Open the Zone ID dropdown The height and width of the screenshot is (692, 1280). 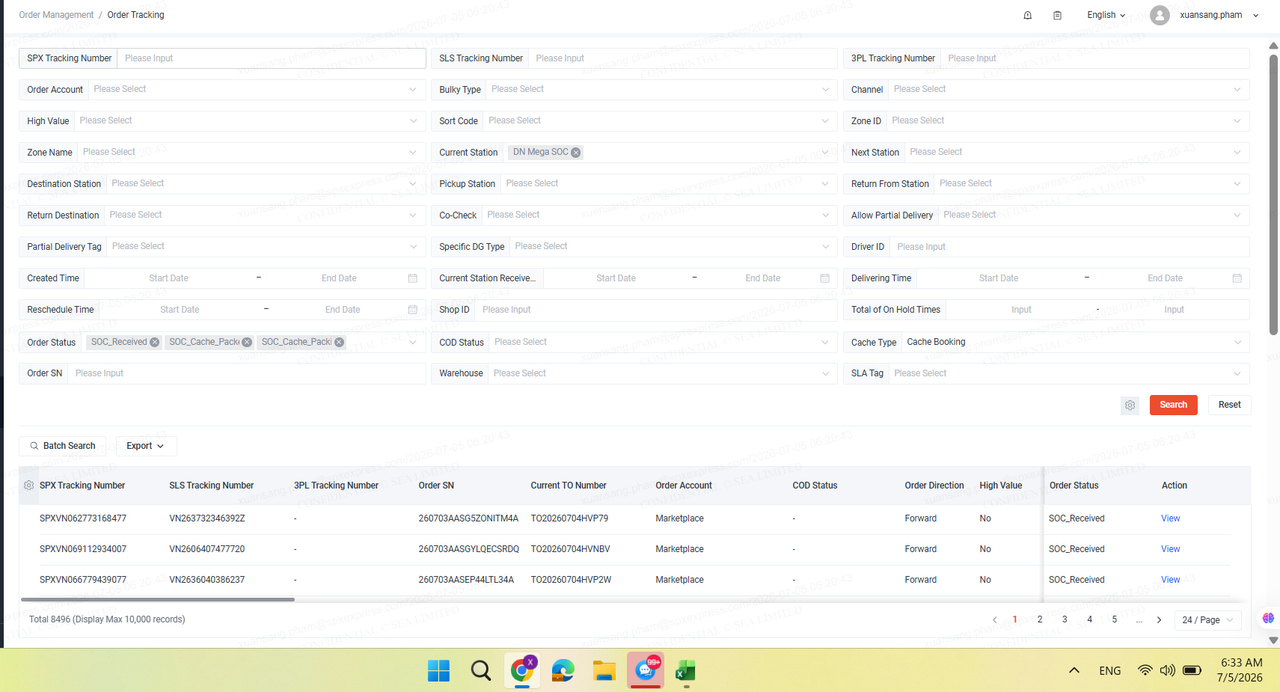[x=1046, y=121]
